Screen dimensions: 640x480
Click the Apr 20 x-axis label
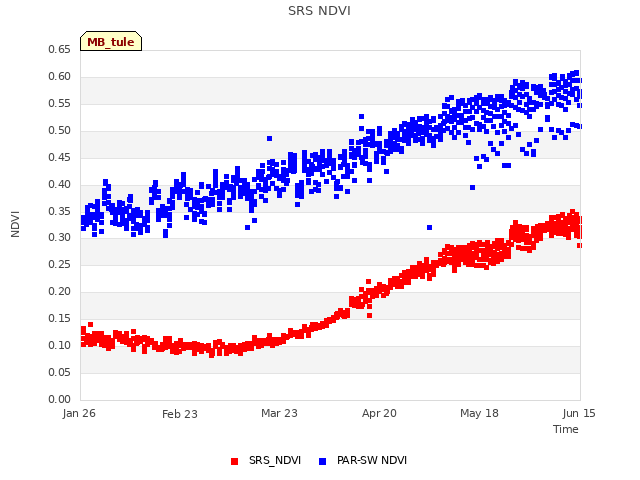point(379,413)
